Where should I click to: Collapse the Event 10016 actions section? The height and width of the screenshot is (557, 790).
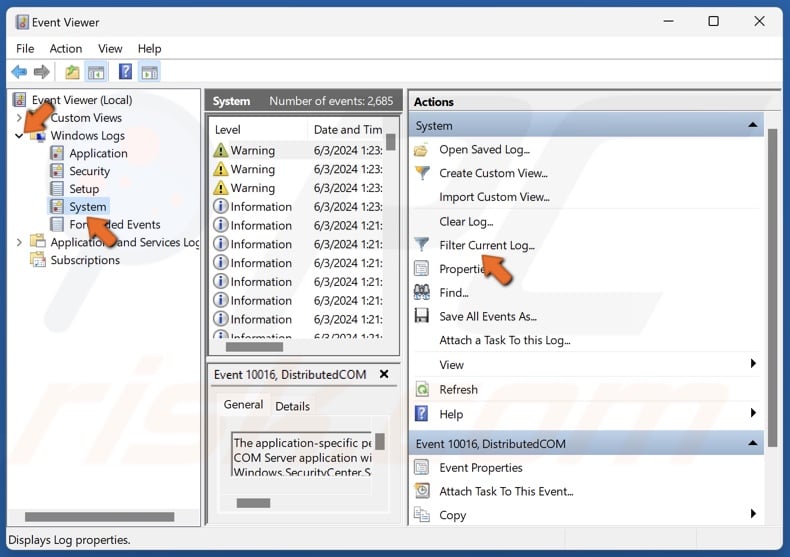(x=752, y=443)
